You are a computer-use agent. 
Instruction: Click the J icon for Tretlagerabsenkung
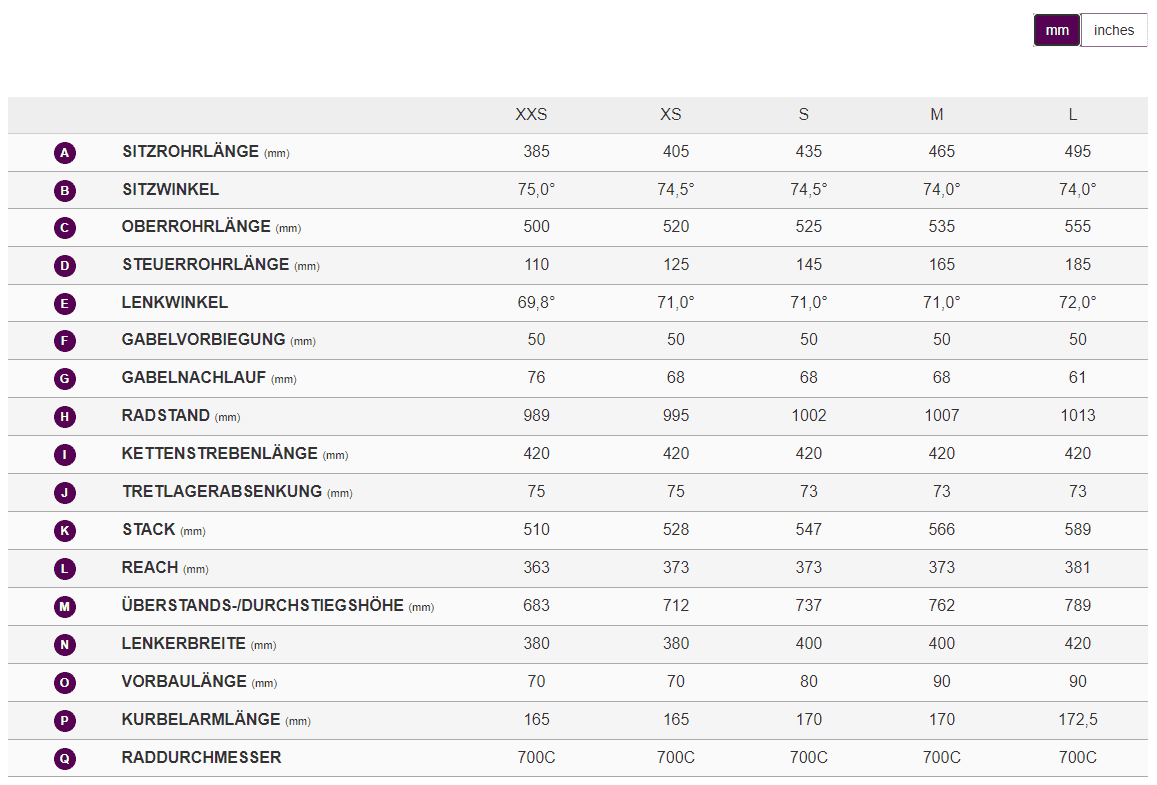click(x=65, y=492)
